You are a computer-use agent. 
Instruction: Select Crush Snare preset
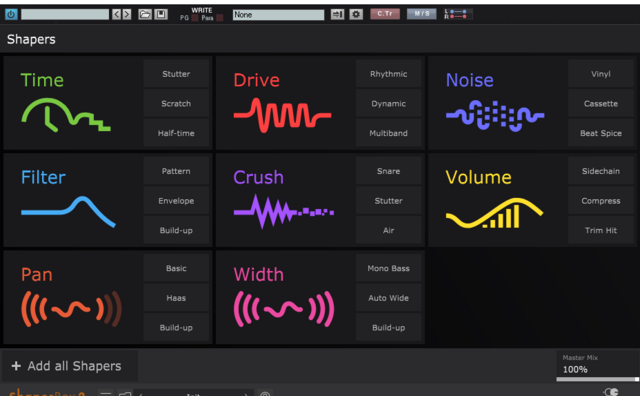pyautogui.click(x=389, y=171)
